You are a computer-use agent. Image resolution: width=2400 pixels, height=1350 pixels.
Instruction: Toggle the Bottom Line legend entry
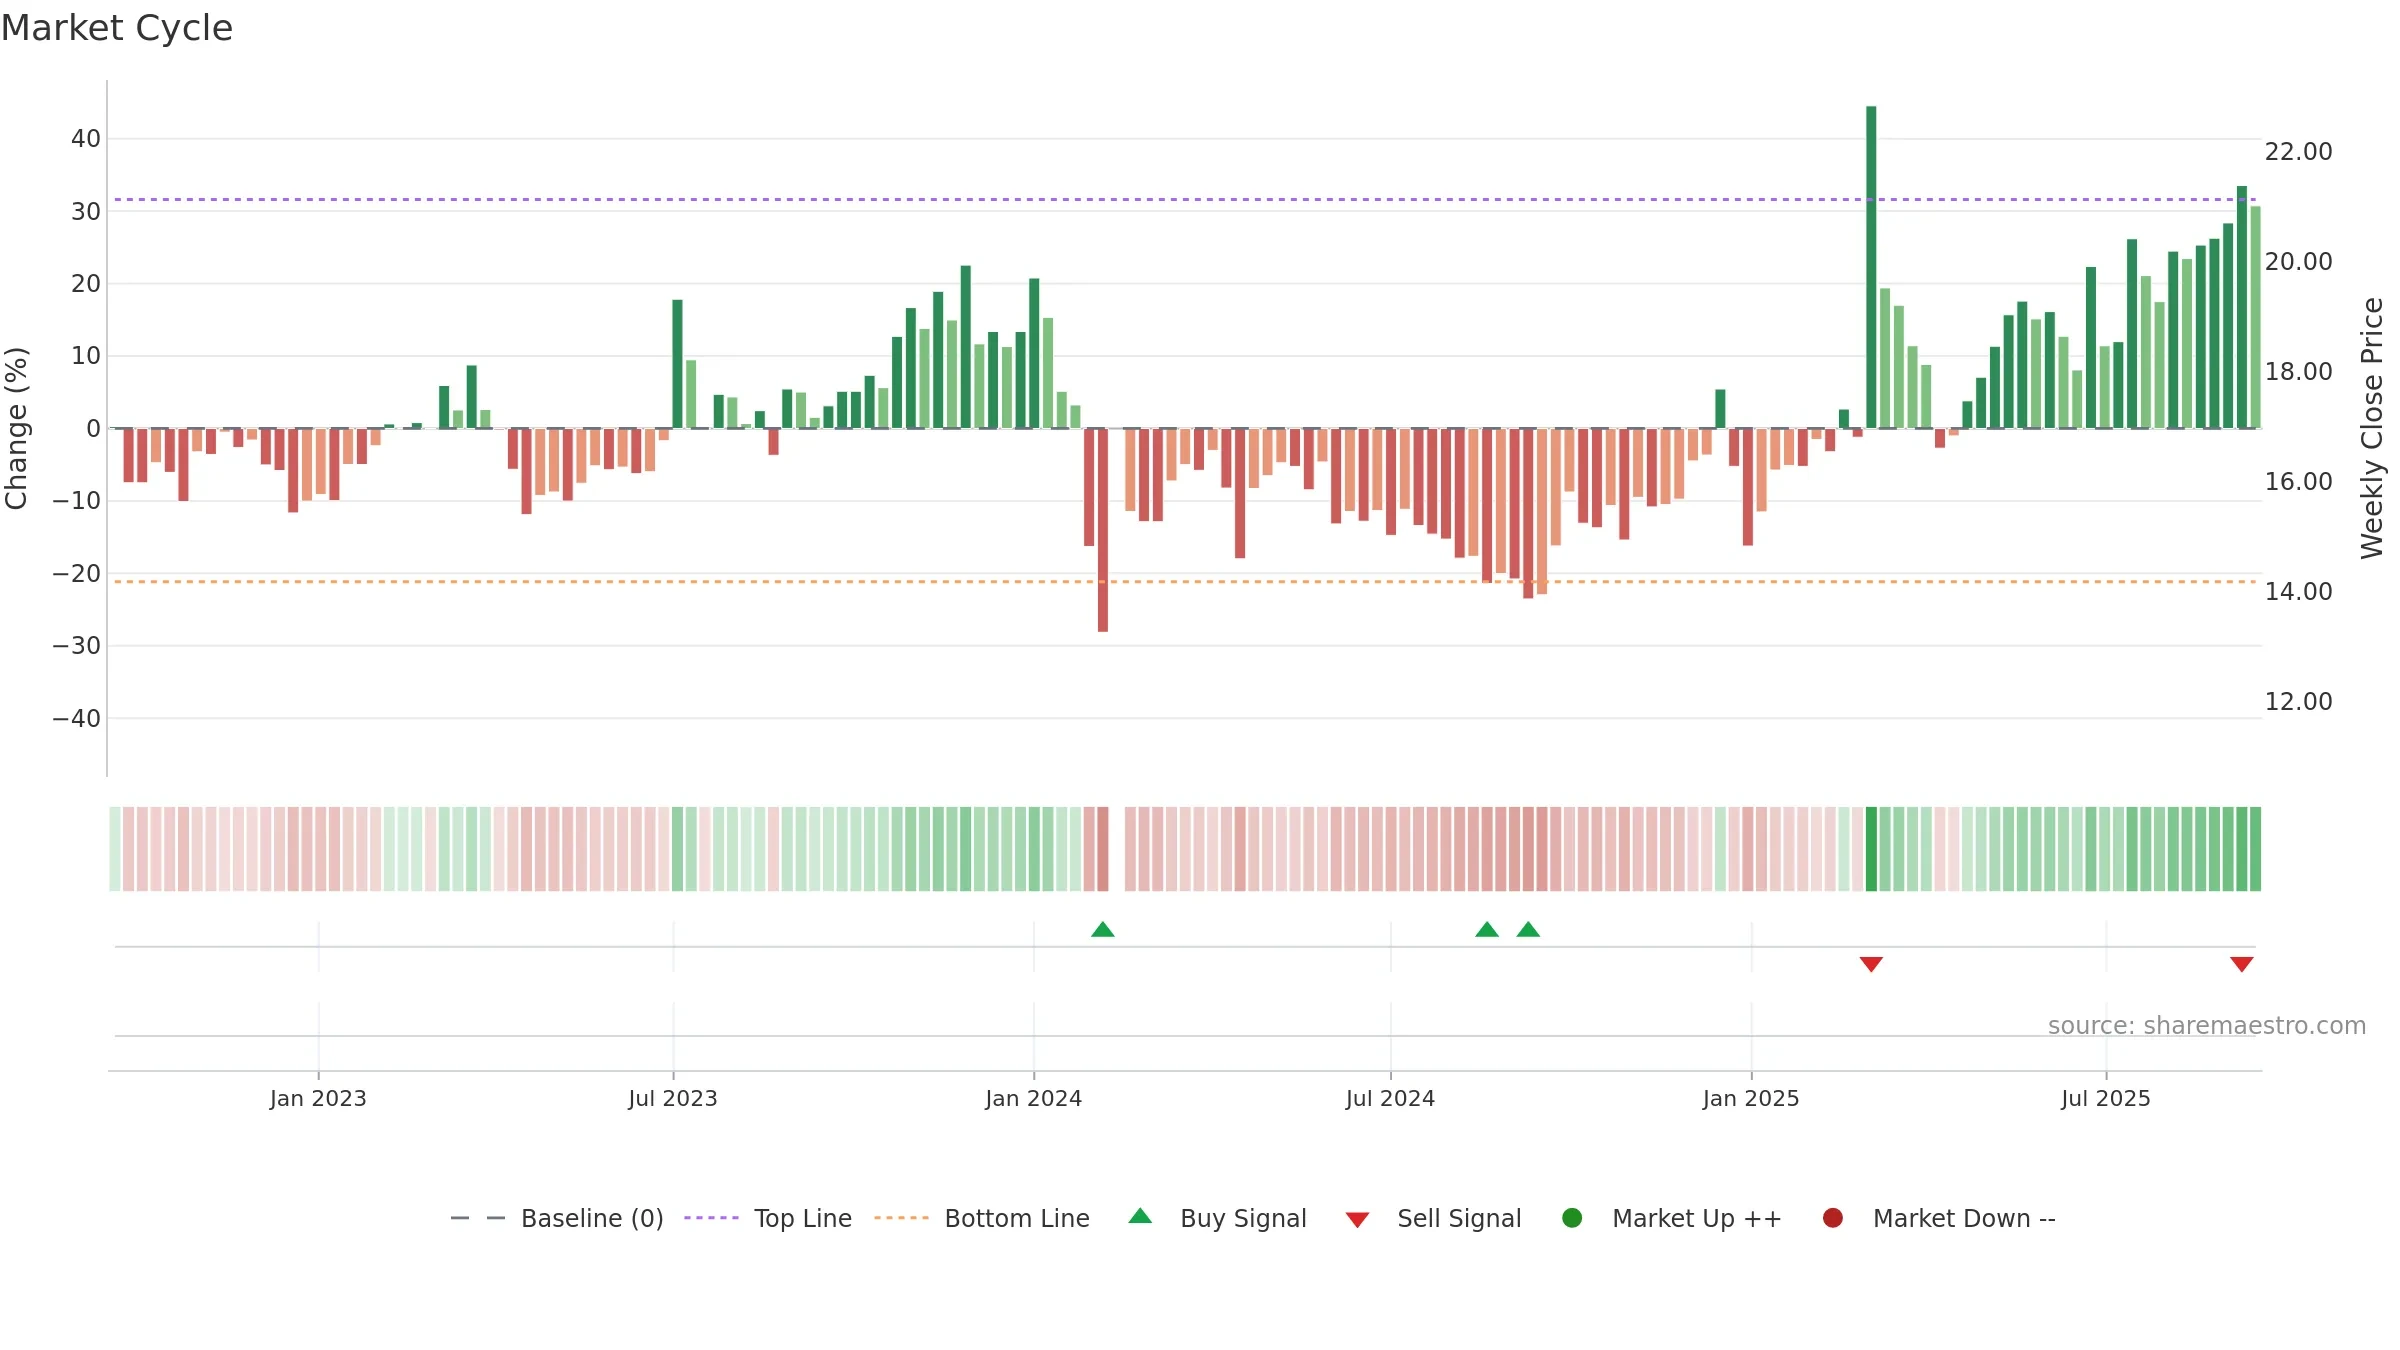pyautogui.click(x=982, y=1218)
